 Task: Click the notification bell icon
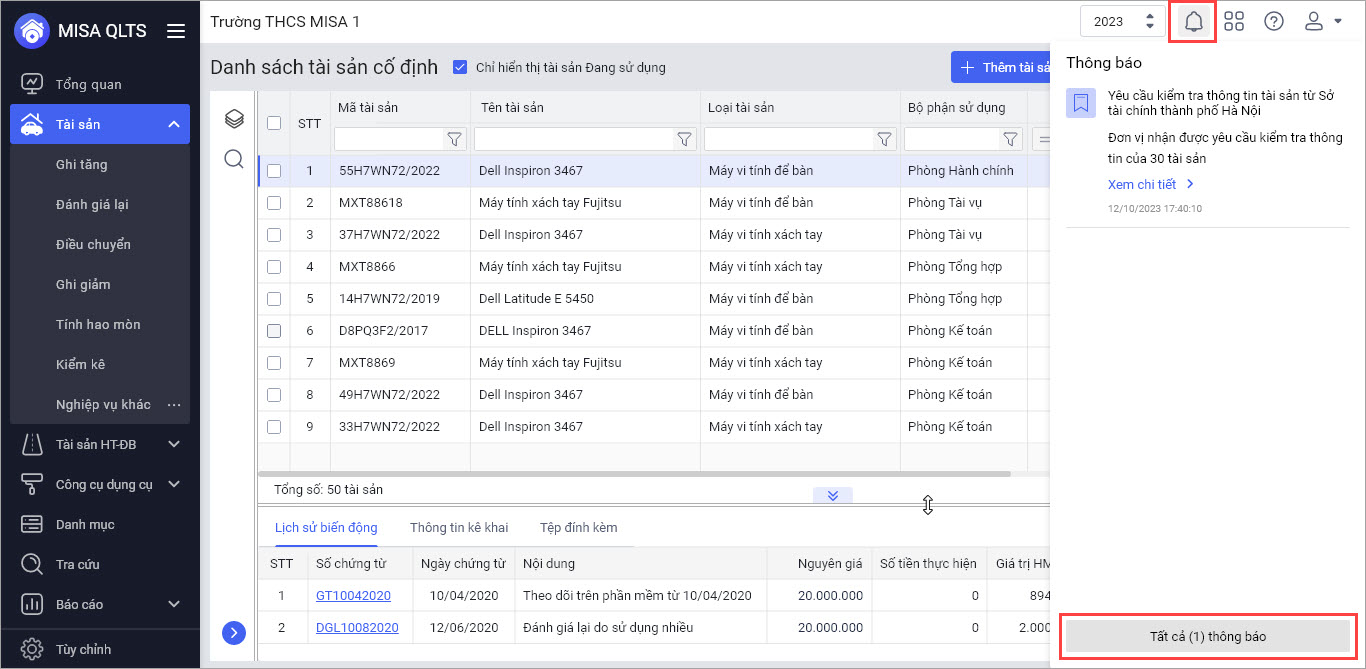coord(1193,21)
